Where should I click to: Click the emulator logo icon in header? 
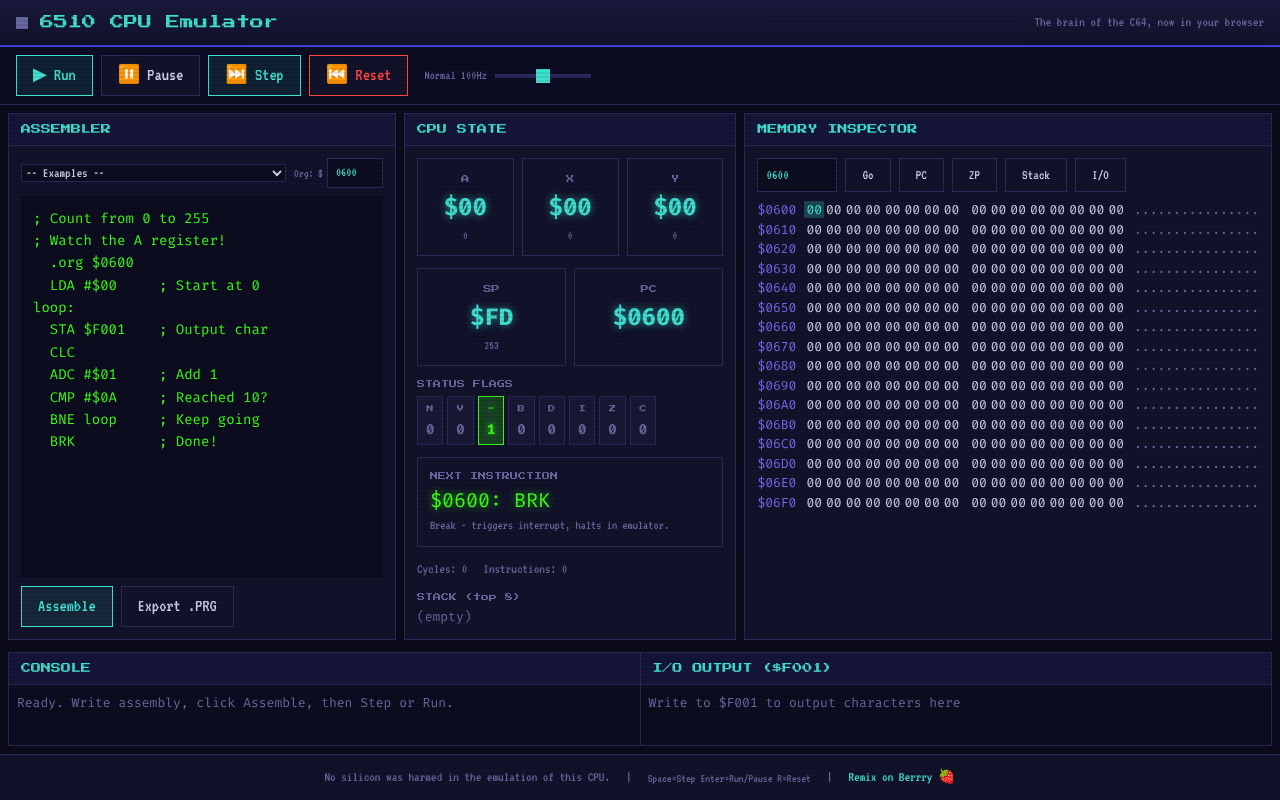pyautogui.click(x=22, y=22)
